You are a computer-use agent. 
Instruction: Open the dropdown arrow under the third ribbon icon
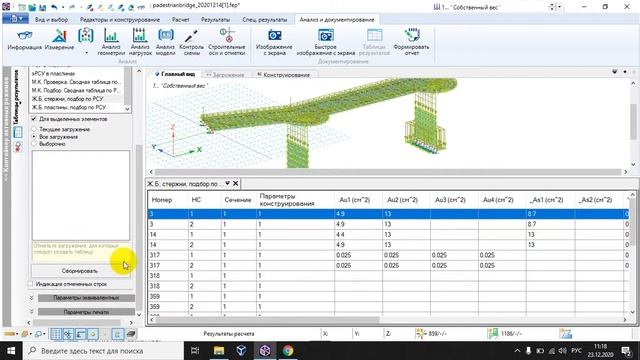pos(86,53)
